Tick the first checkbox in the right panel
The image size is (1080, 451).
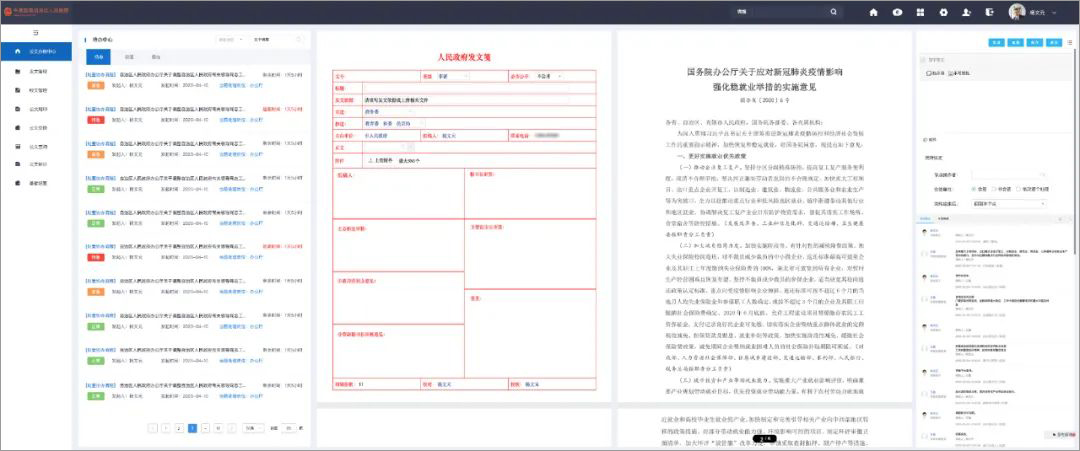click(x=929, y=72)
